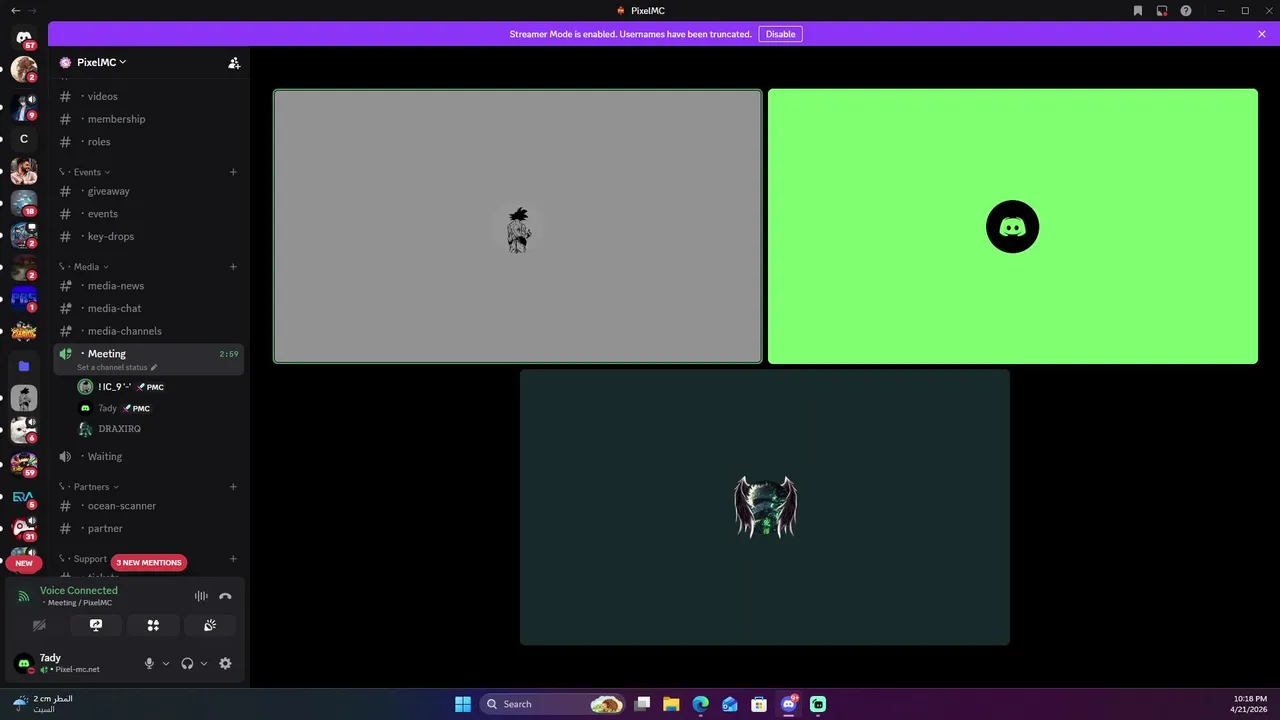The image size is (1280, 720).
Task: Add a channel to the Media category
Action: (x=233, y=267)
